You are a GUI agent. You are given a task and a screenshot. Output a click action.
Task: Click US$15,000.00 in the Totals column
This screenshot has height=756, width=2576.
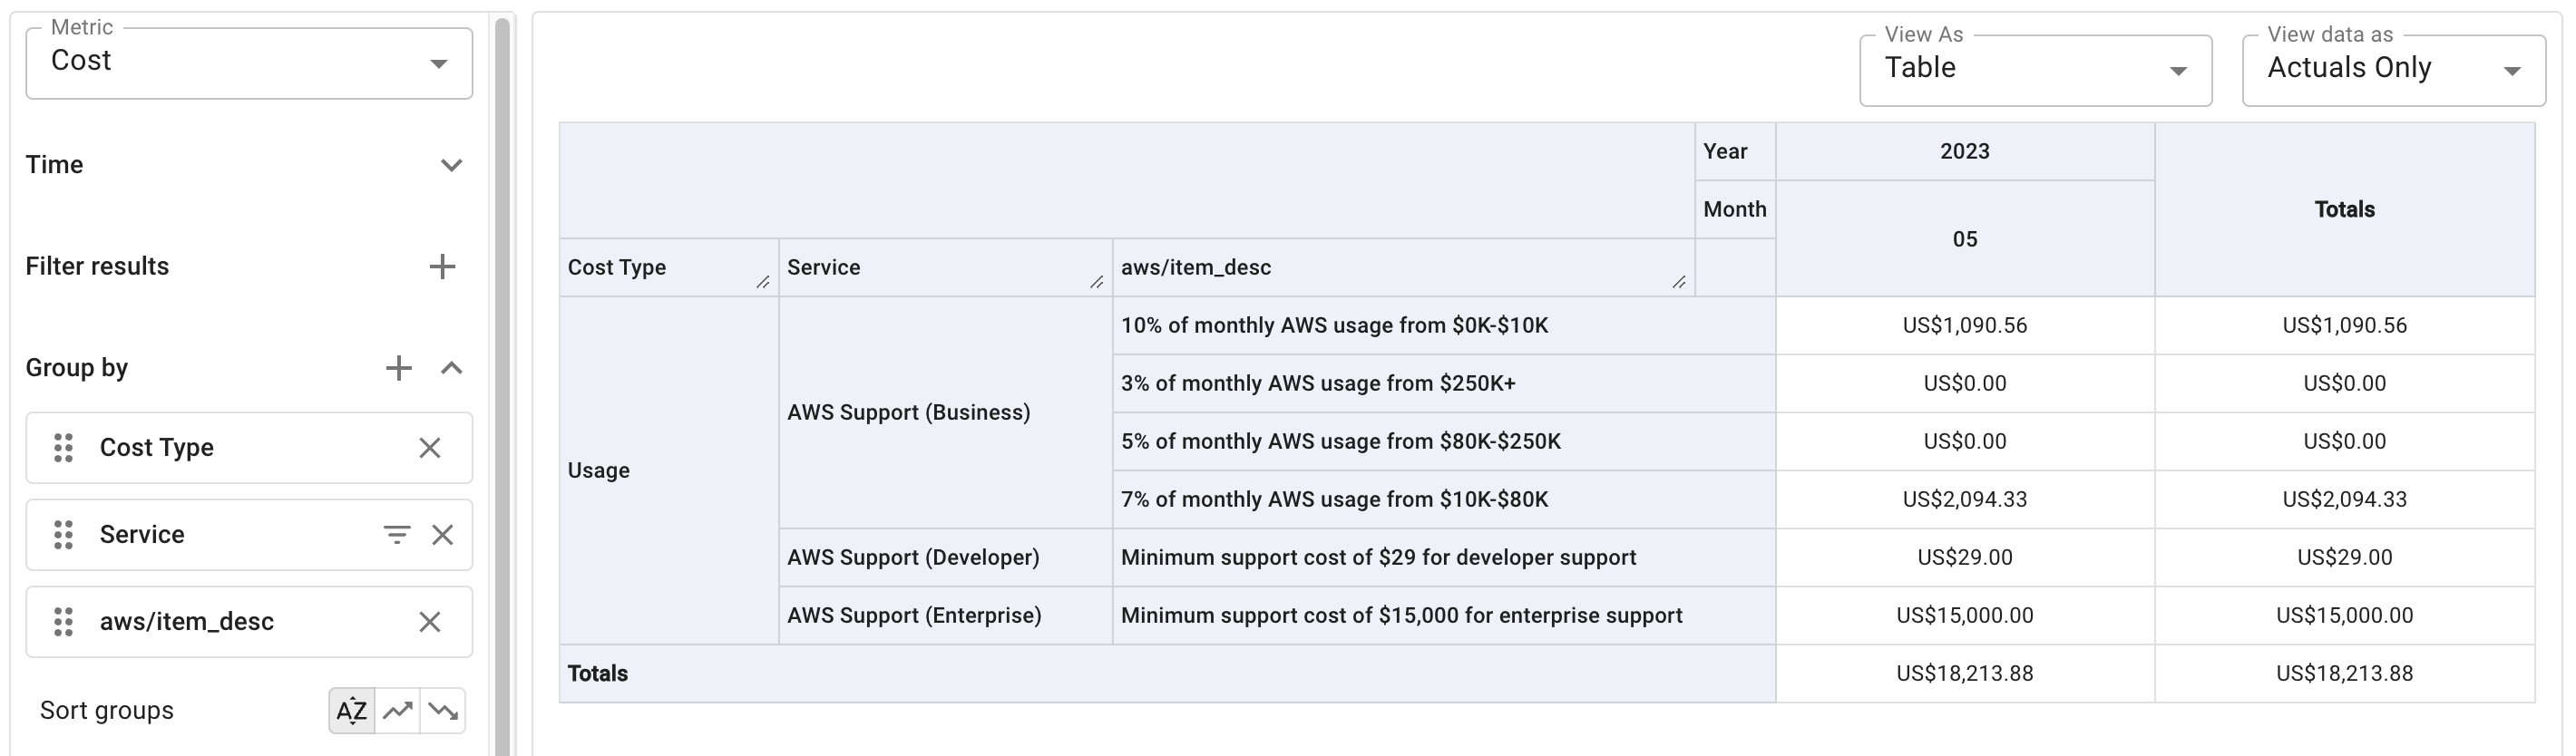tap(2344, 615)
